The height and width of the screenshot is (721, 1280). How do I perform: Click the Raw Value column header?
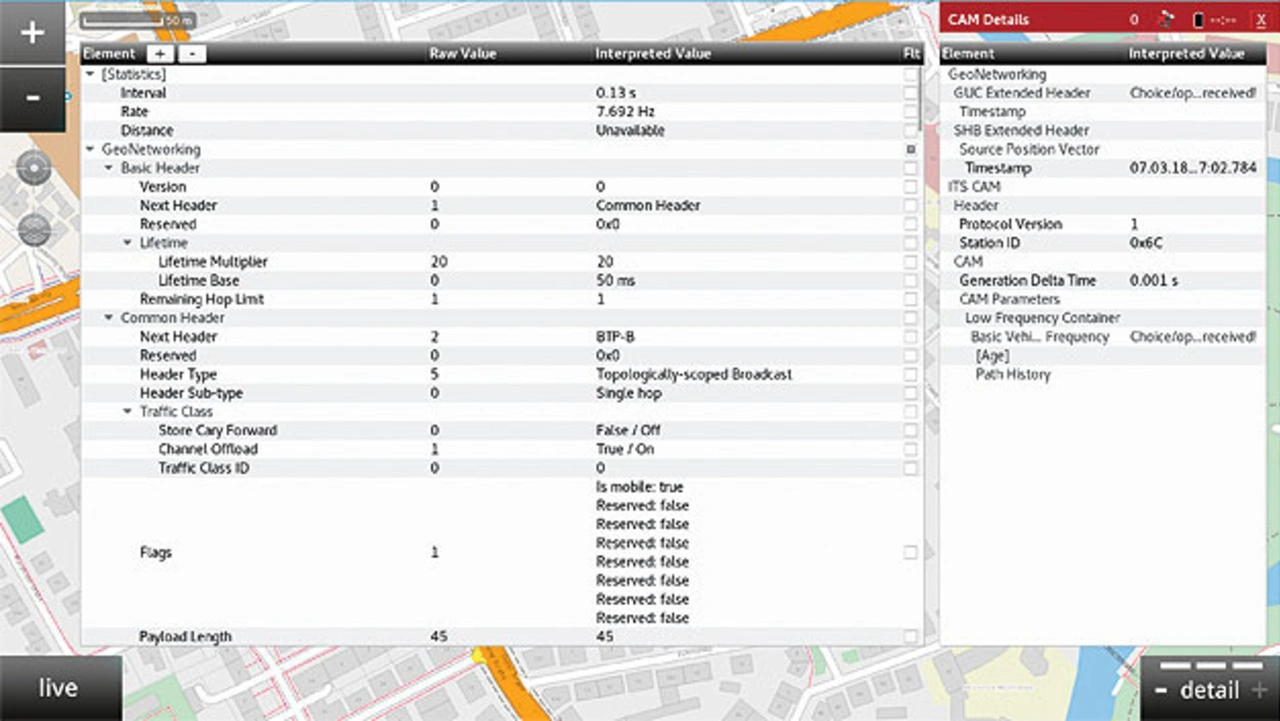(x=463, y=54)
